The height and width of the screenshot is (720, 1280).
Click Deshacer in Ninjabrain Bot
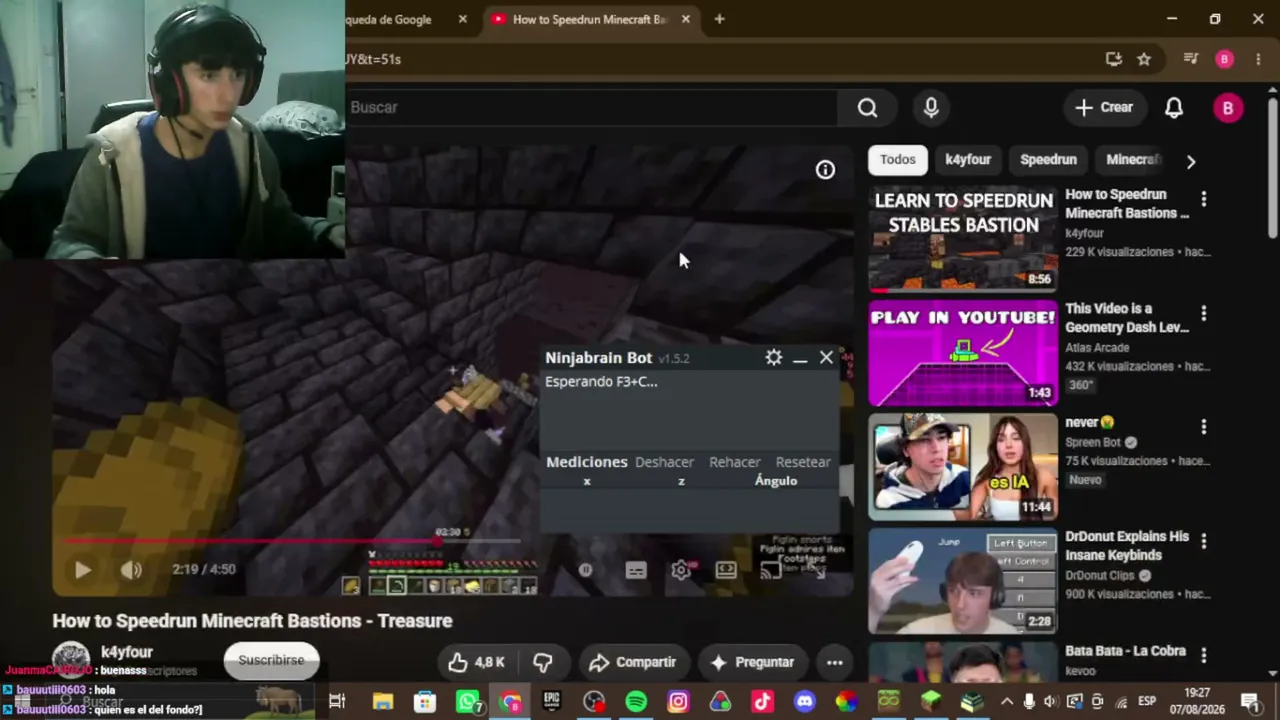tap(664, 462)
